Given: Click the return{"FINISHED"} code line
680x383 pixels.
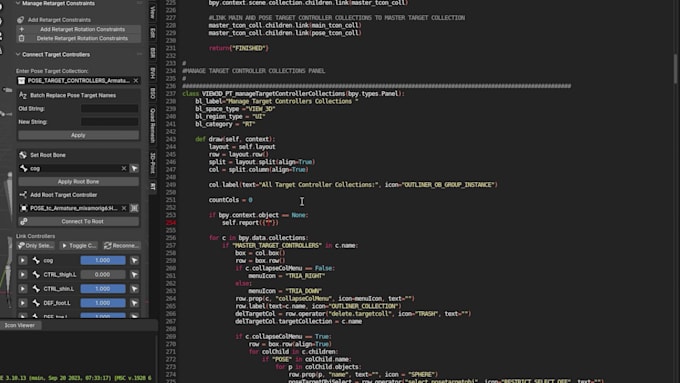Looking at the screenshot, I should (x=239, y=48).
